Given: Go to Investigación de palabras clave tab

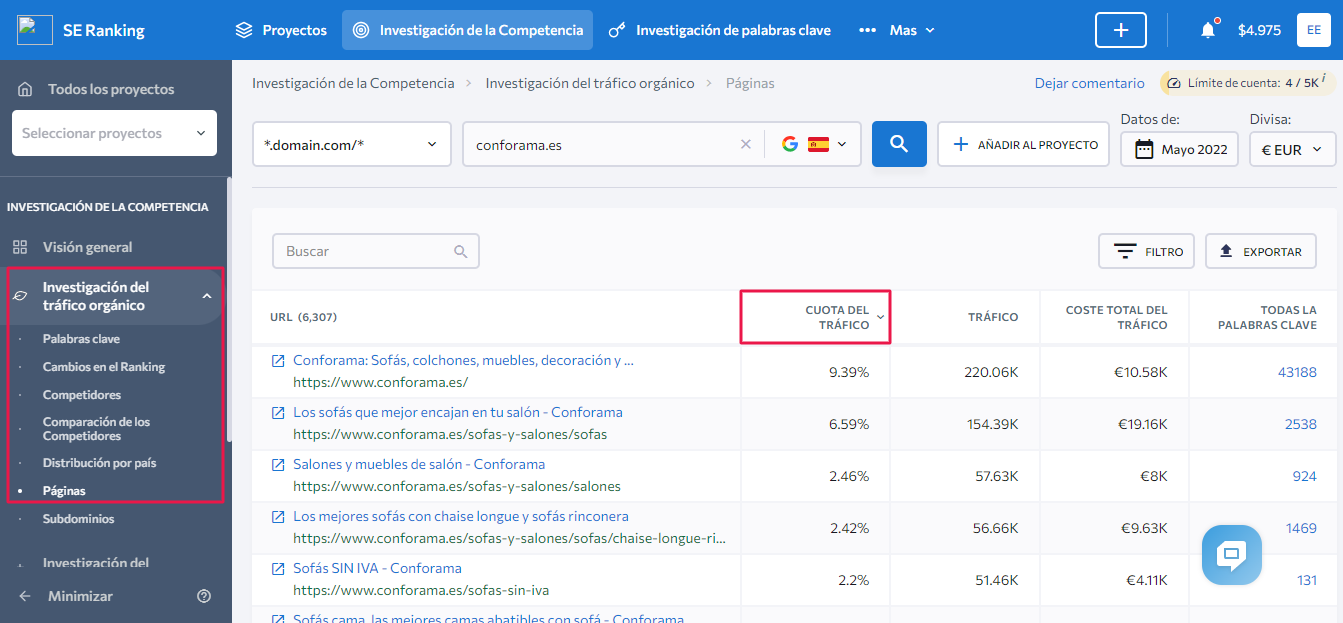Looking at the screenshot, I should 720,30.
